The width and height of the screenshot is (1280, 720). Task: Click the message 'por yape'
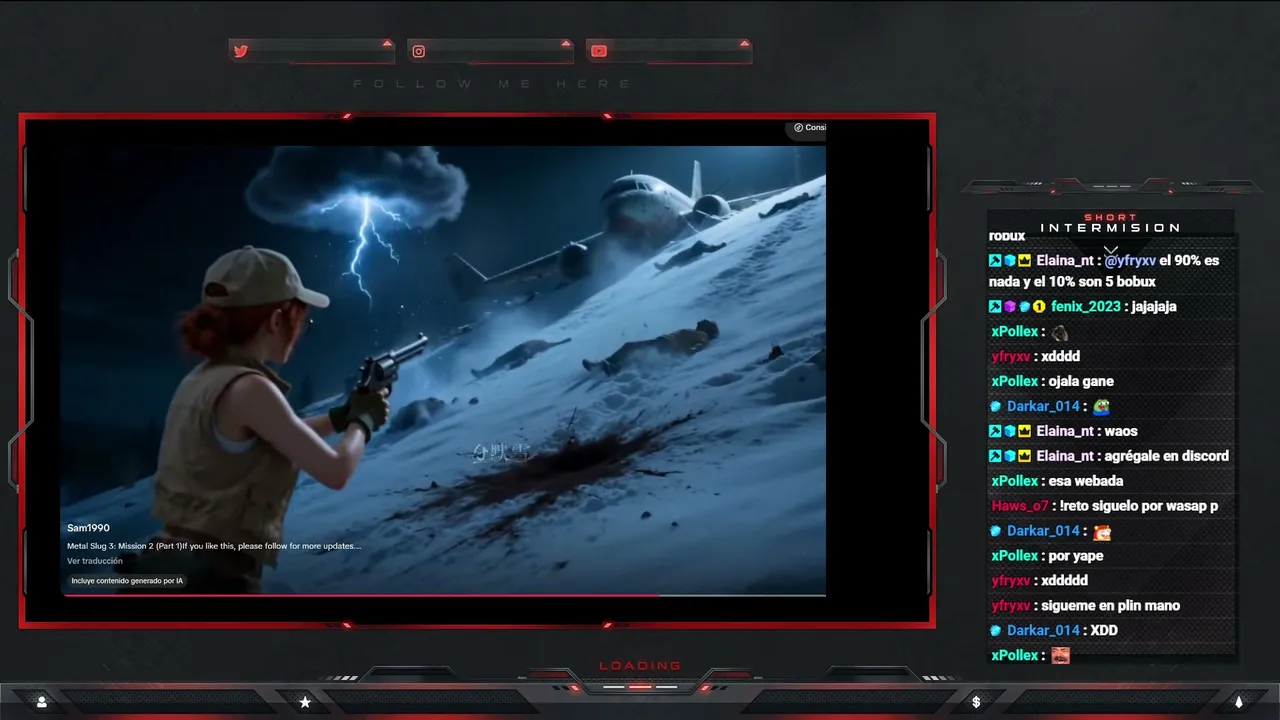(x=1076, y=556)
